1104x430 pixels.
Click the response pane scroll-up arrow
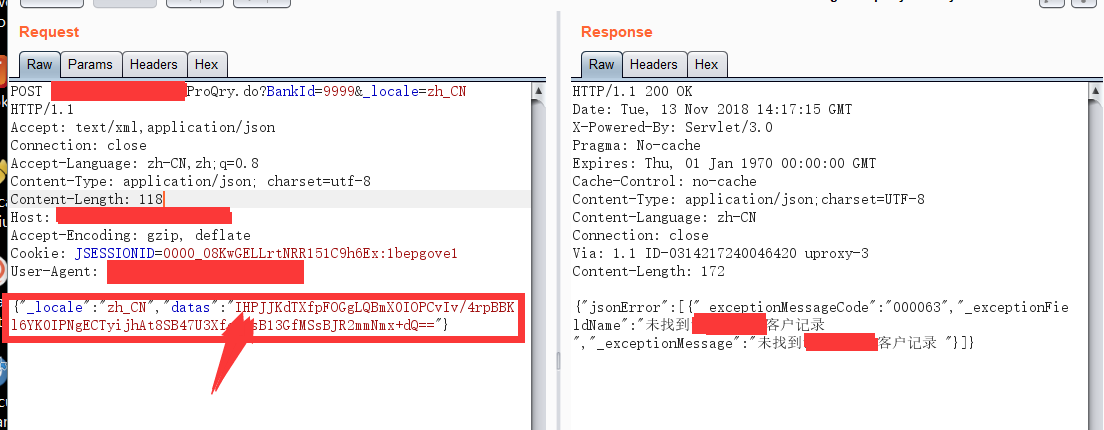click(1095, 92)
